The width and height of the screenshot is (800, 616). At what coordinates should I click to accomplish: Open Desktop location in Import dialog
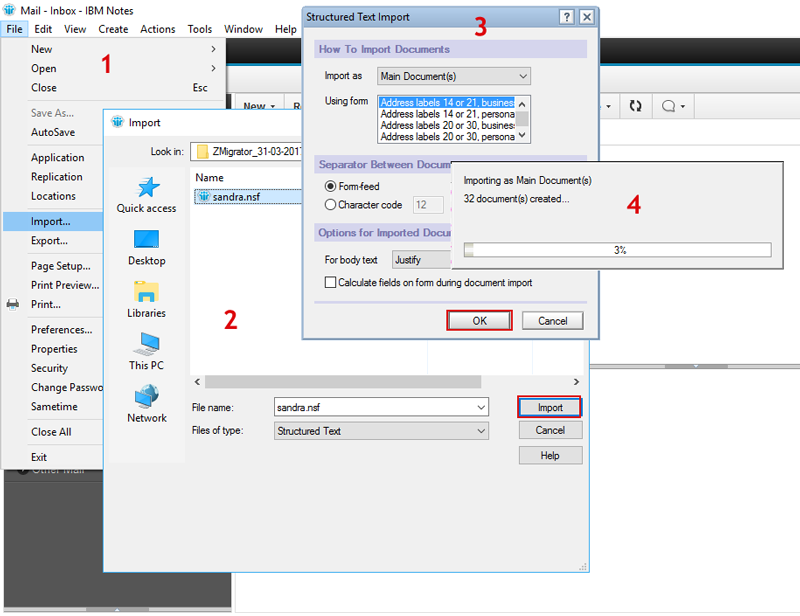(146, 248)
